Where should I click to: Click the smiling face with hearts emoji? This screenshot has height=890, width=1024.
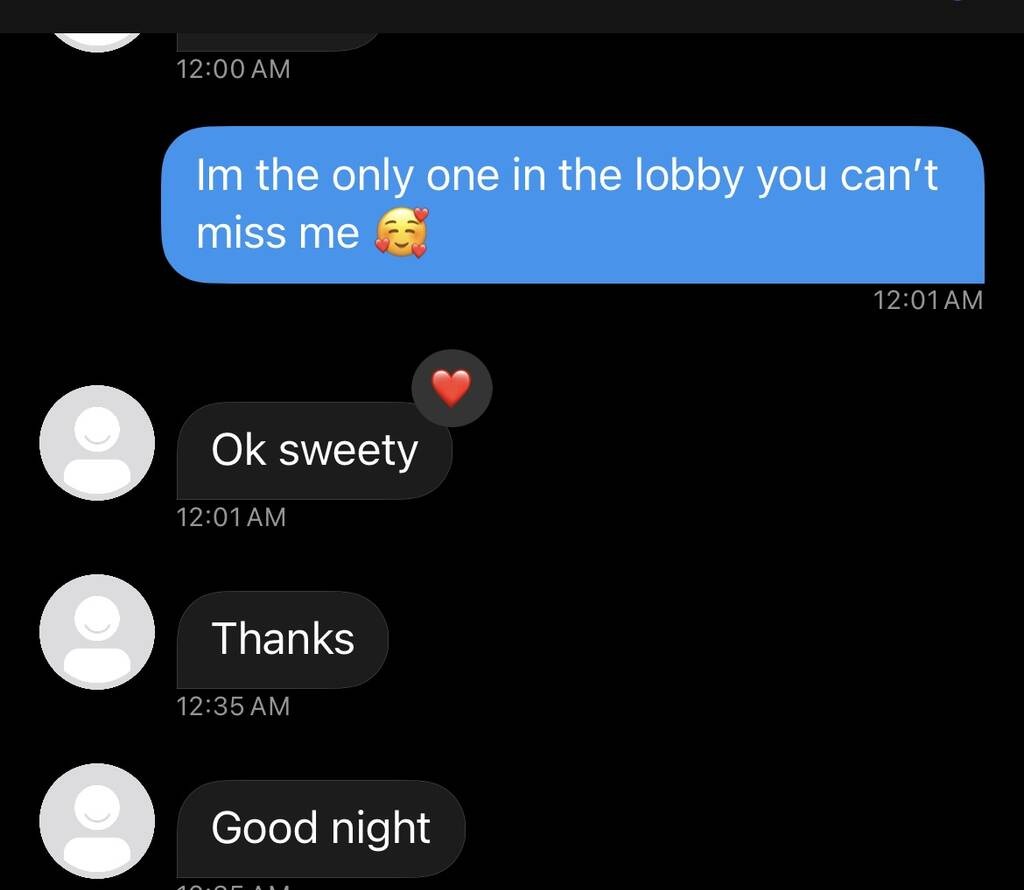point(401,232)
